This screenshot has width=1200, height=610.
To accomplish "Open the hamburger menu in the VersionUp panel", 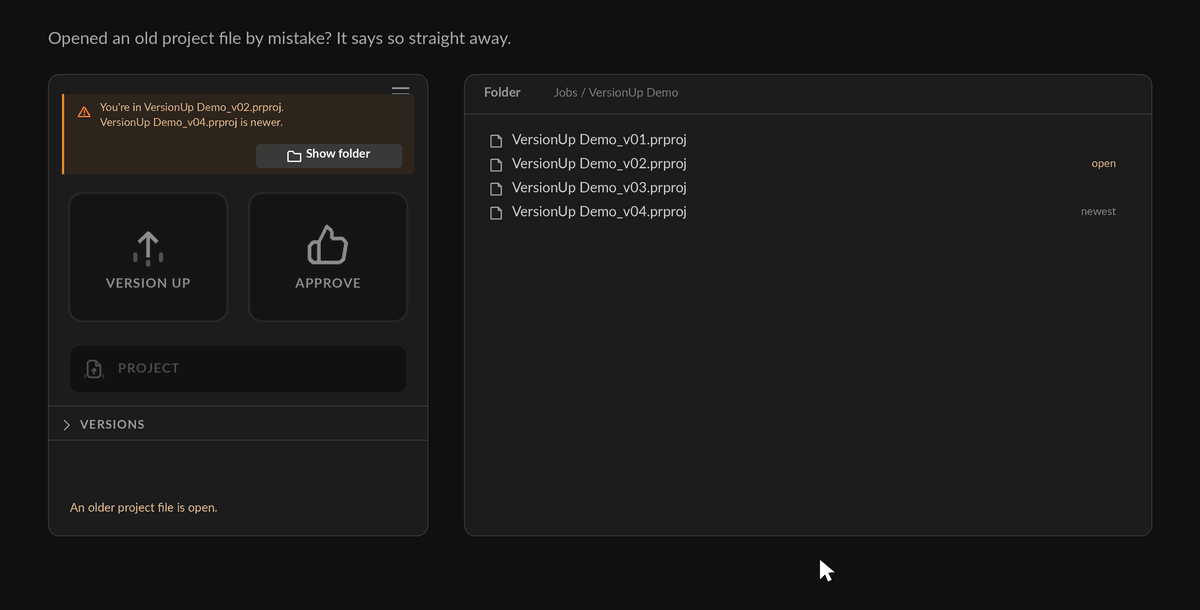I will tap(401, 91).
